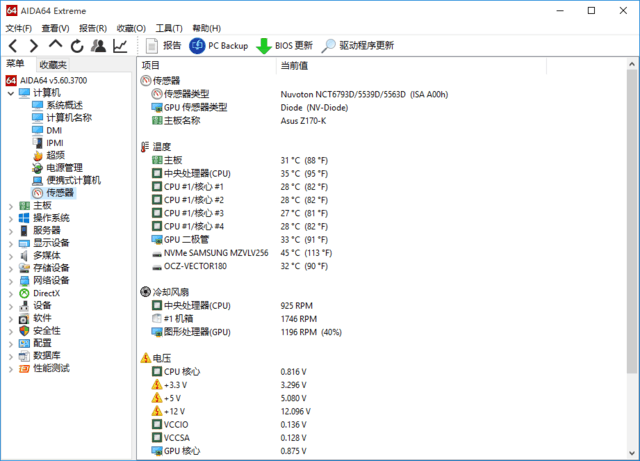
Task: Click the 配置 tree icon
Action: (24, 343)
